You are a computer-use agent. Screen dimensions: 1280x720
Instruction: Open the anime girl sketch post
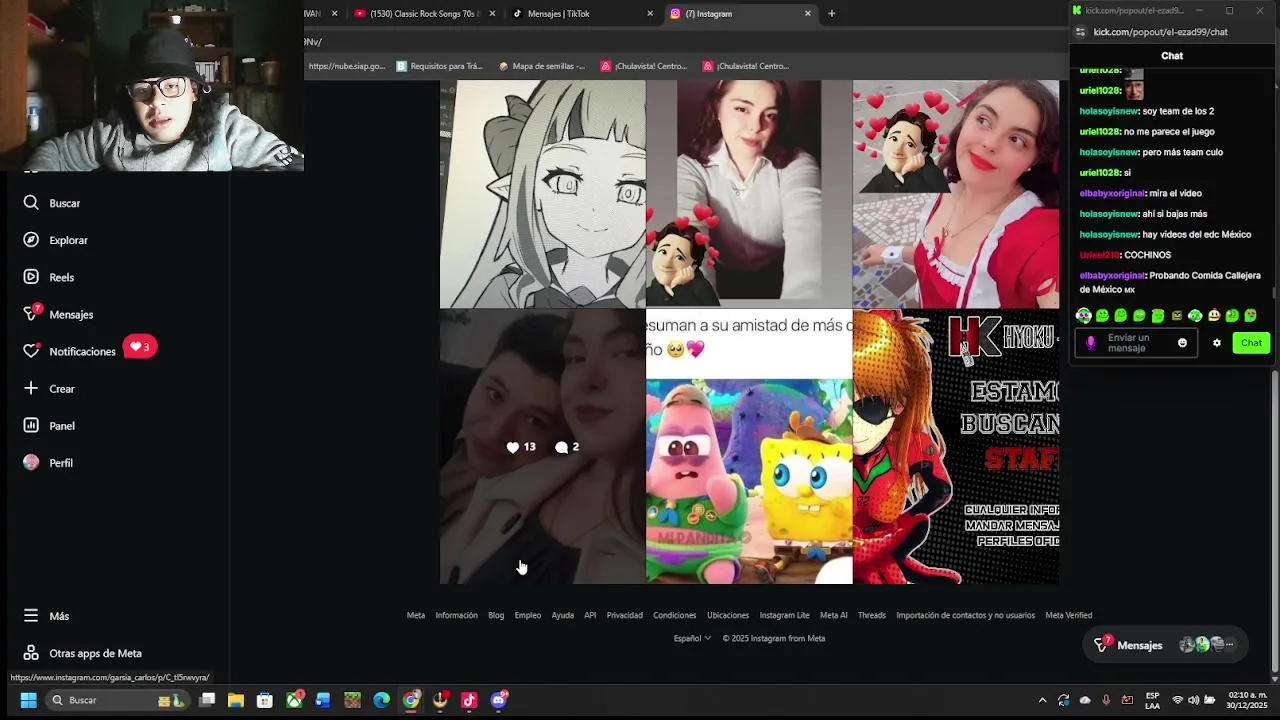coord(543,194)
